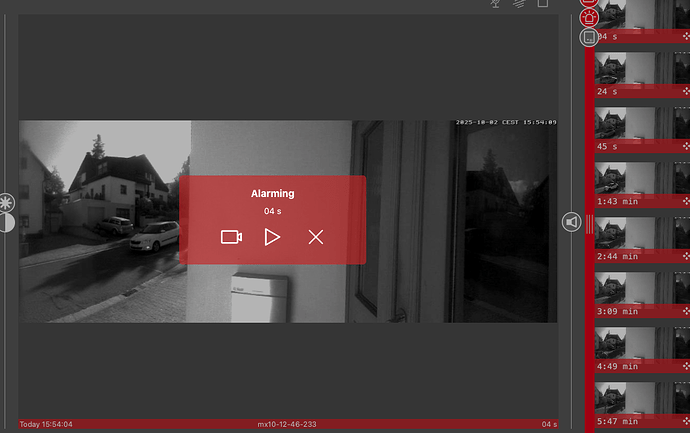The height and width of the screenshot is (433, 690).
Task: Click the camera name mx10-12-46-233
Action: [287, 424]
